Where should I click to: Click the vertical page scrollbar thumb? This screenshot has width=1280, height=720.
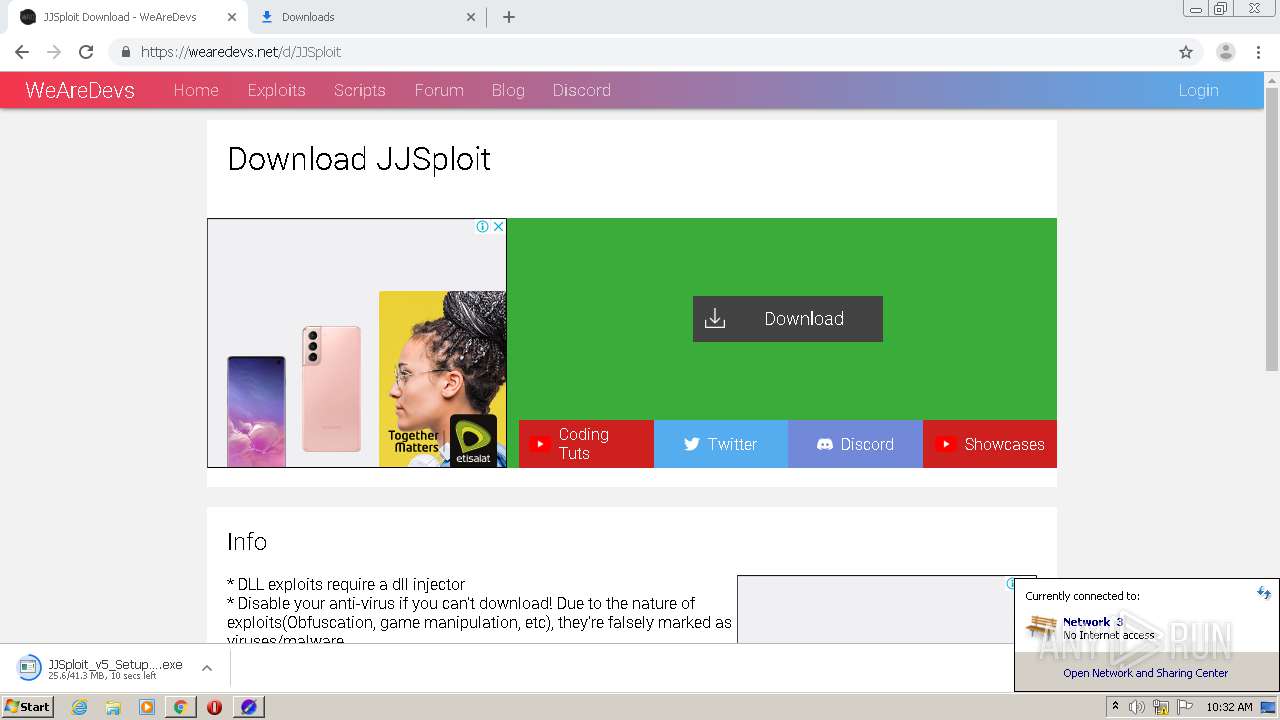point(1272,229)
